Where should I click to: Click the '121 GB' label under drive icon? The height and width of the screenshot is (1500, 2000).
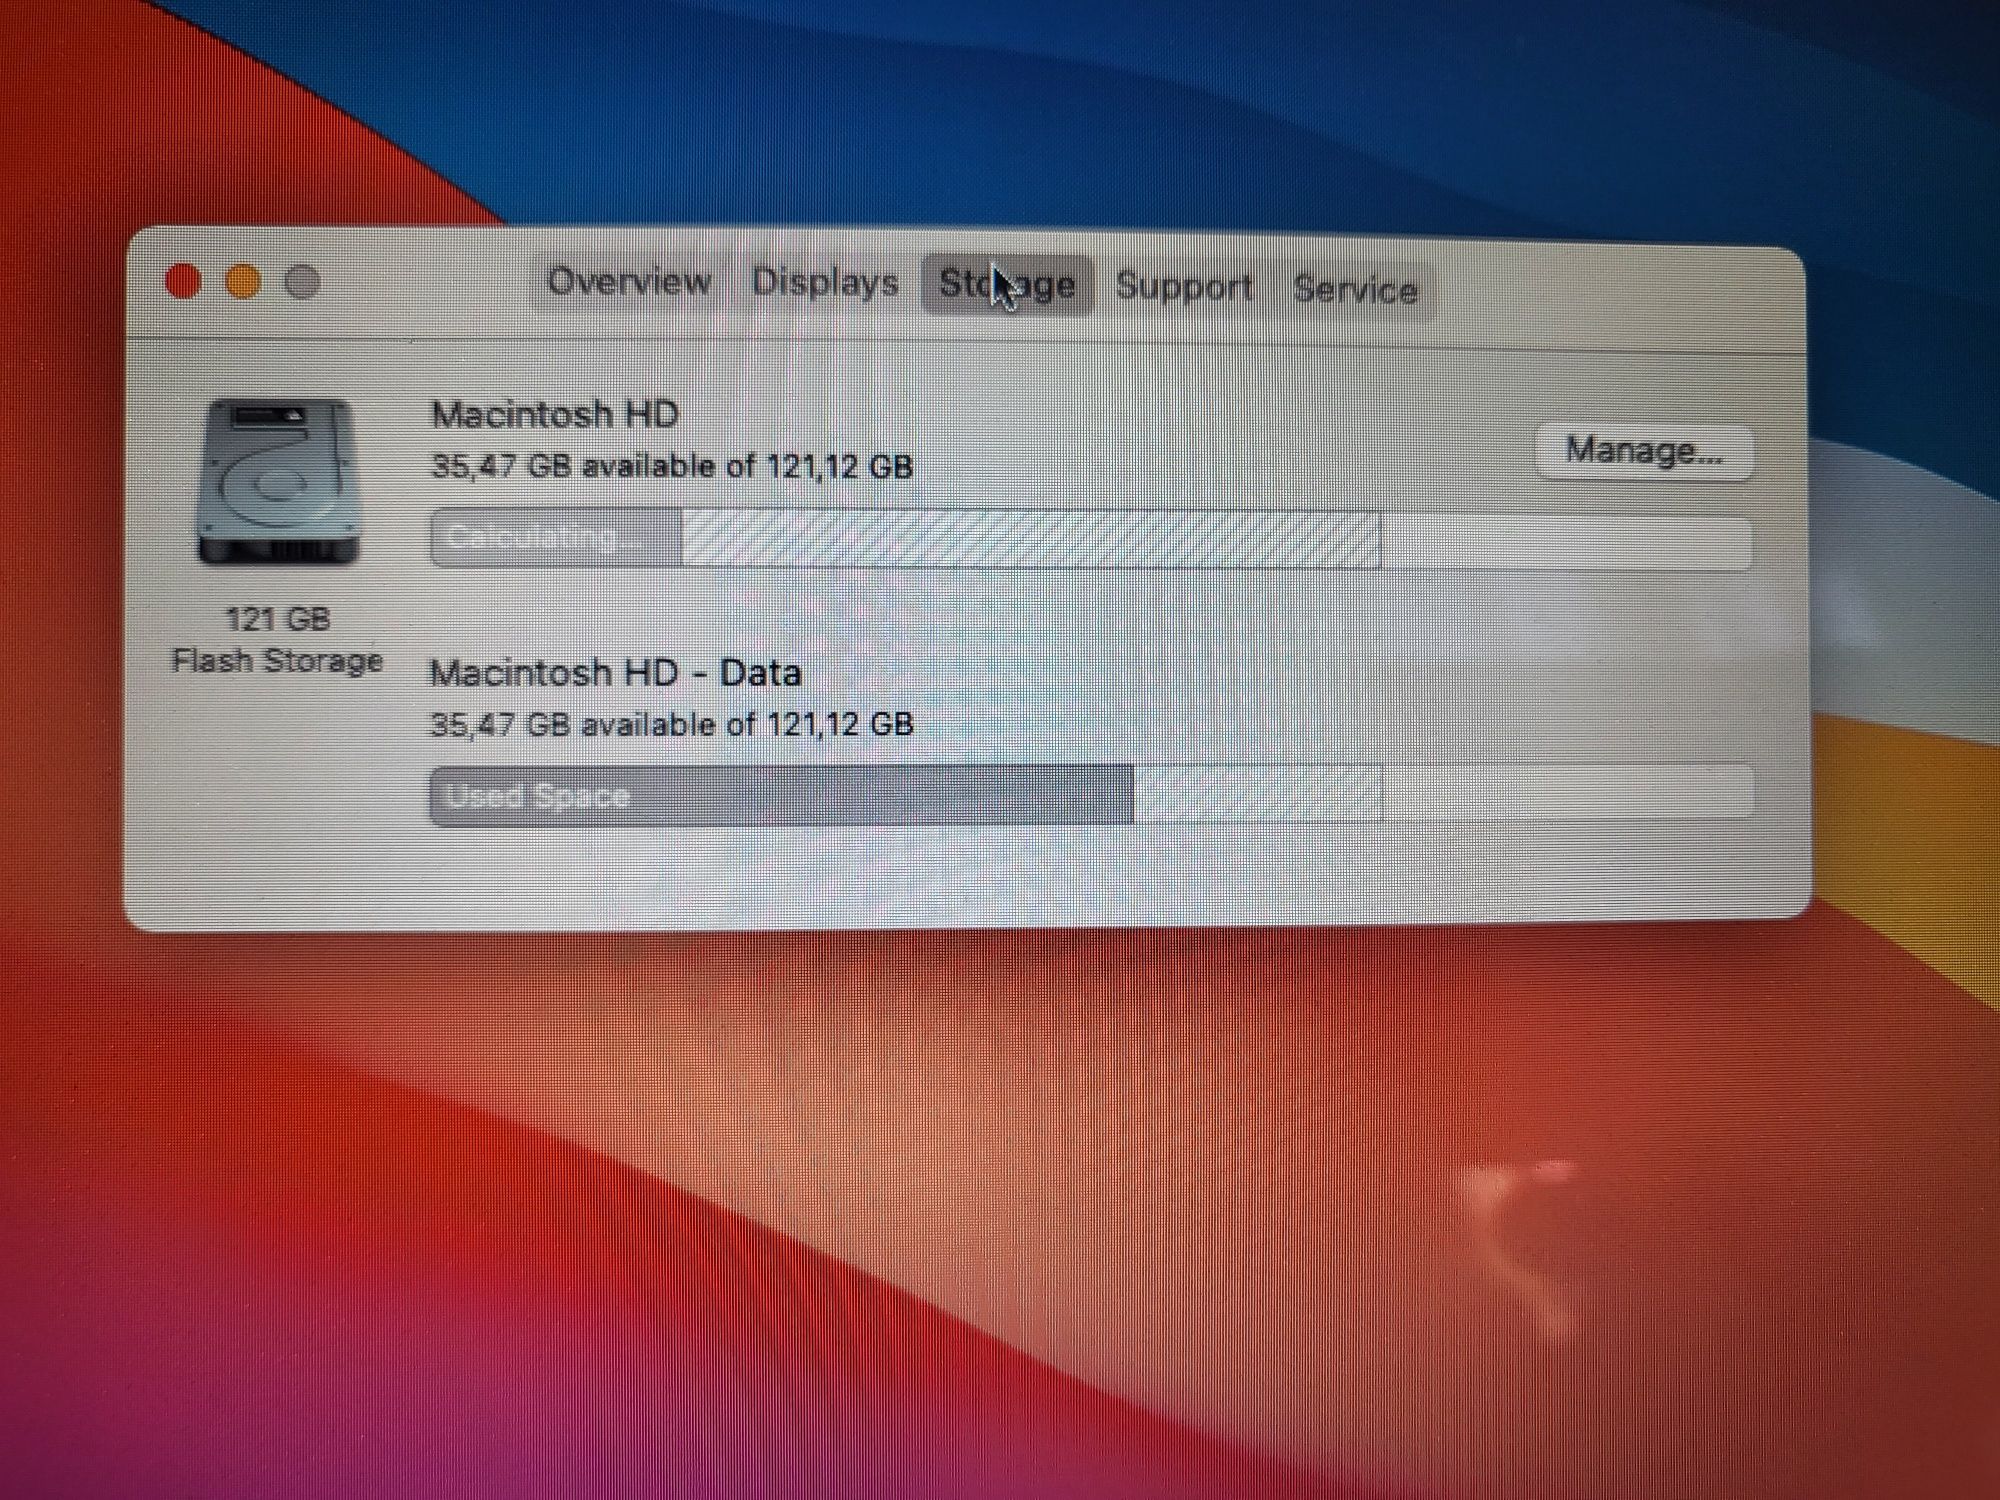(x=278, y=619)
